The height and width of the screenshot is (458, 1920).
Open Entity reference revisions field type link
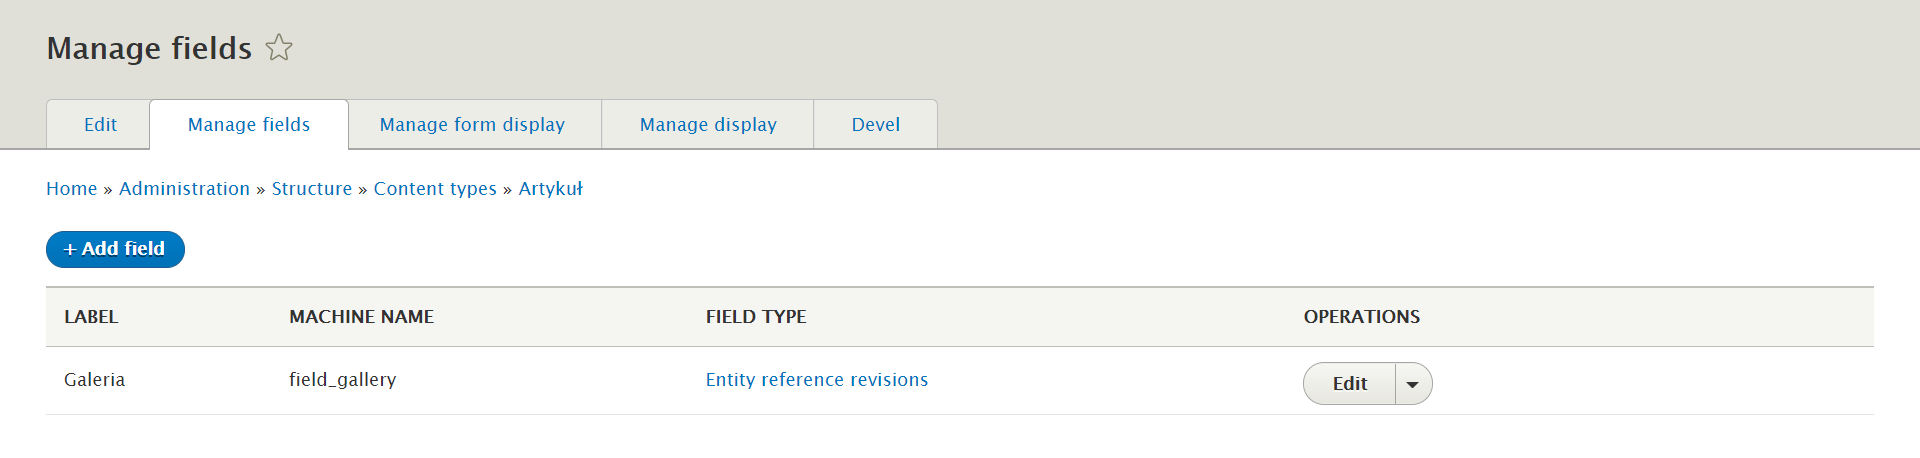point(817,380)
